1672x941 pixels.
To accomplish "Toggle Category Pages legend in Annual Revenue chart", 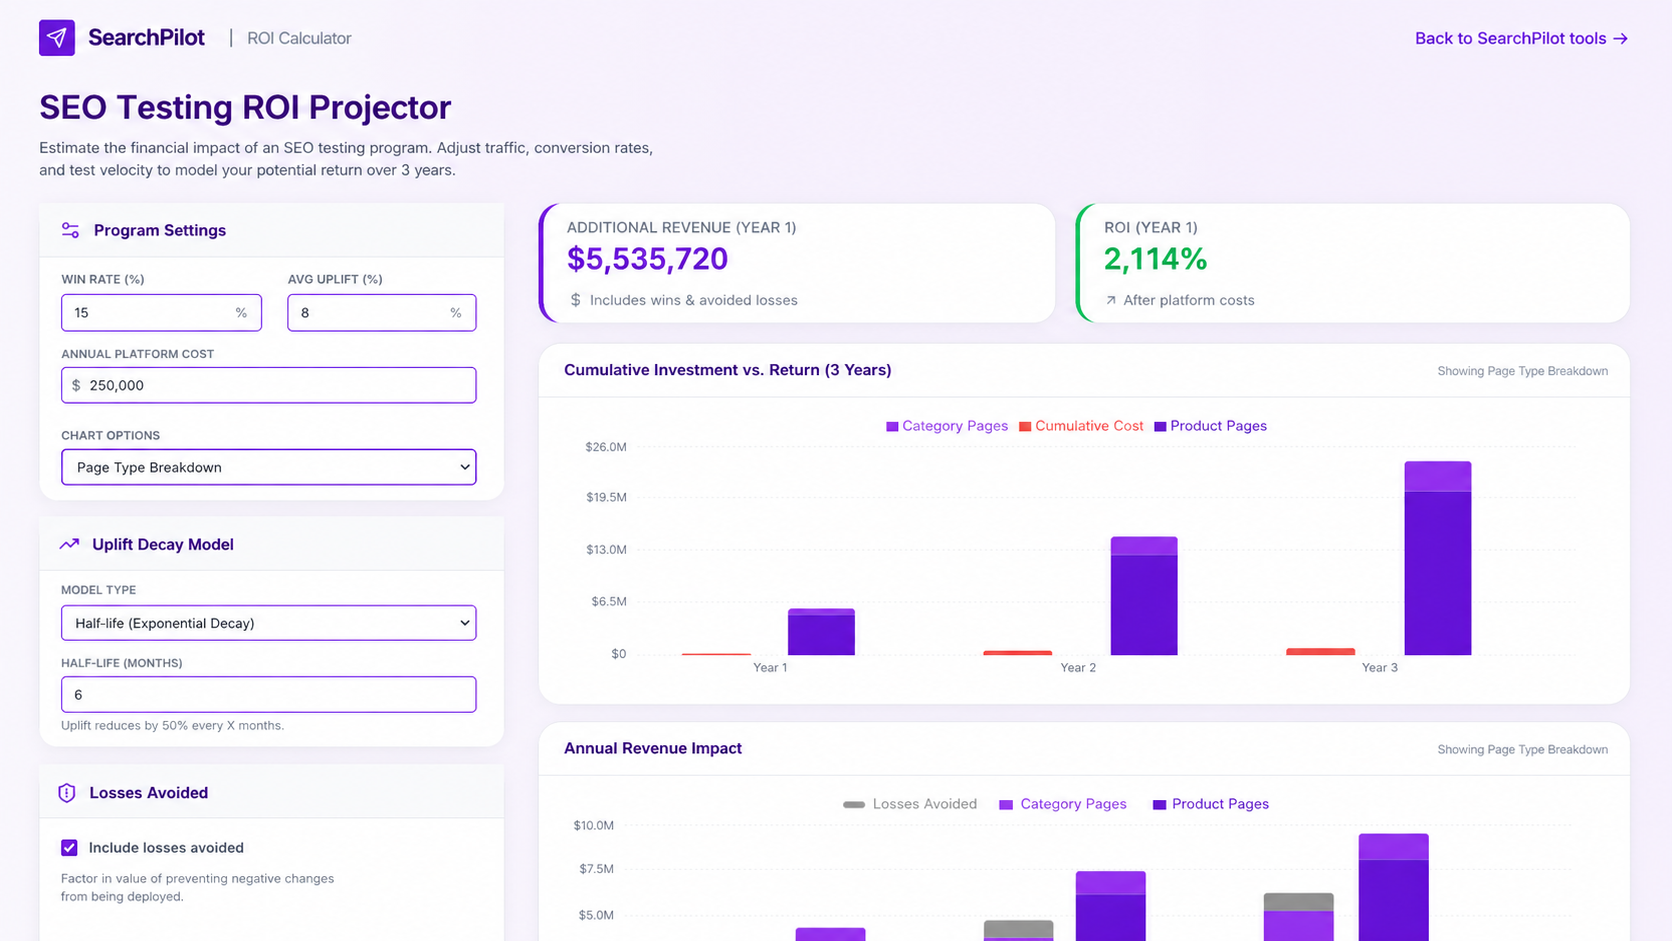I will [x=1063, y=804].
